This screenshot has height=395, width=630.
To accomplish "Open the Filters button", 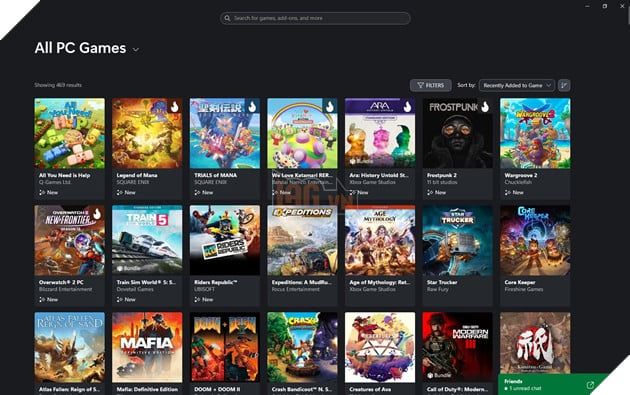I will [431, 85].
